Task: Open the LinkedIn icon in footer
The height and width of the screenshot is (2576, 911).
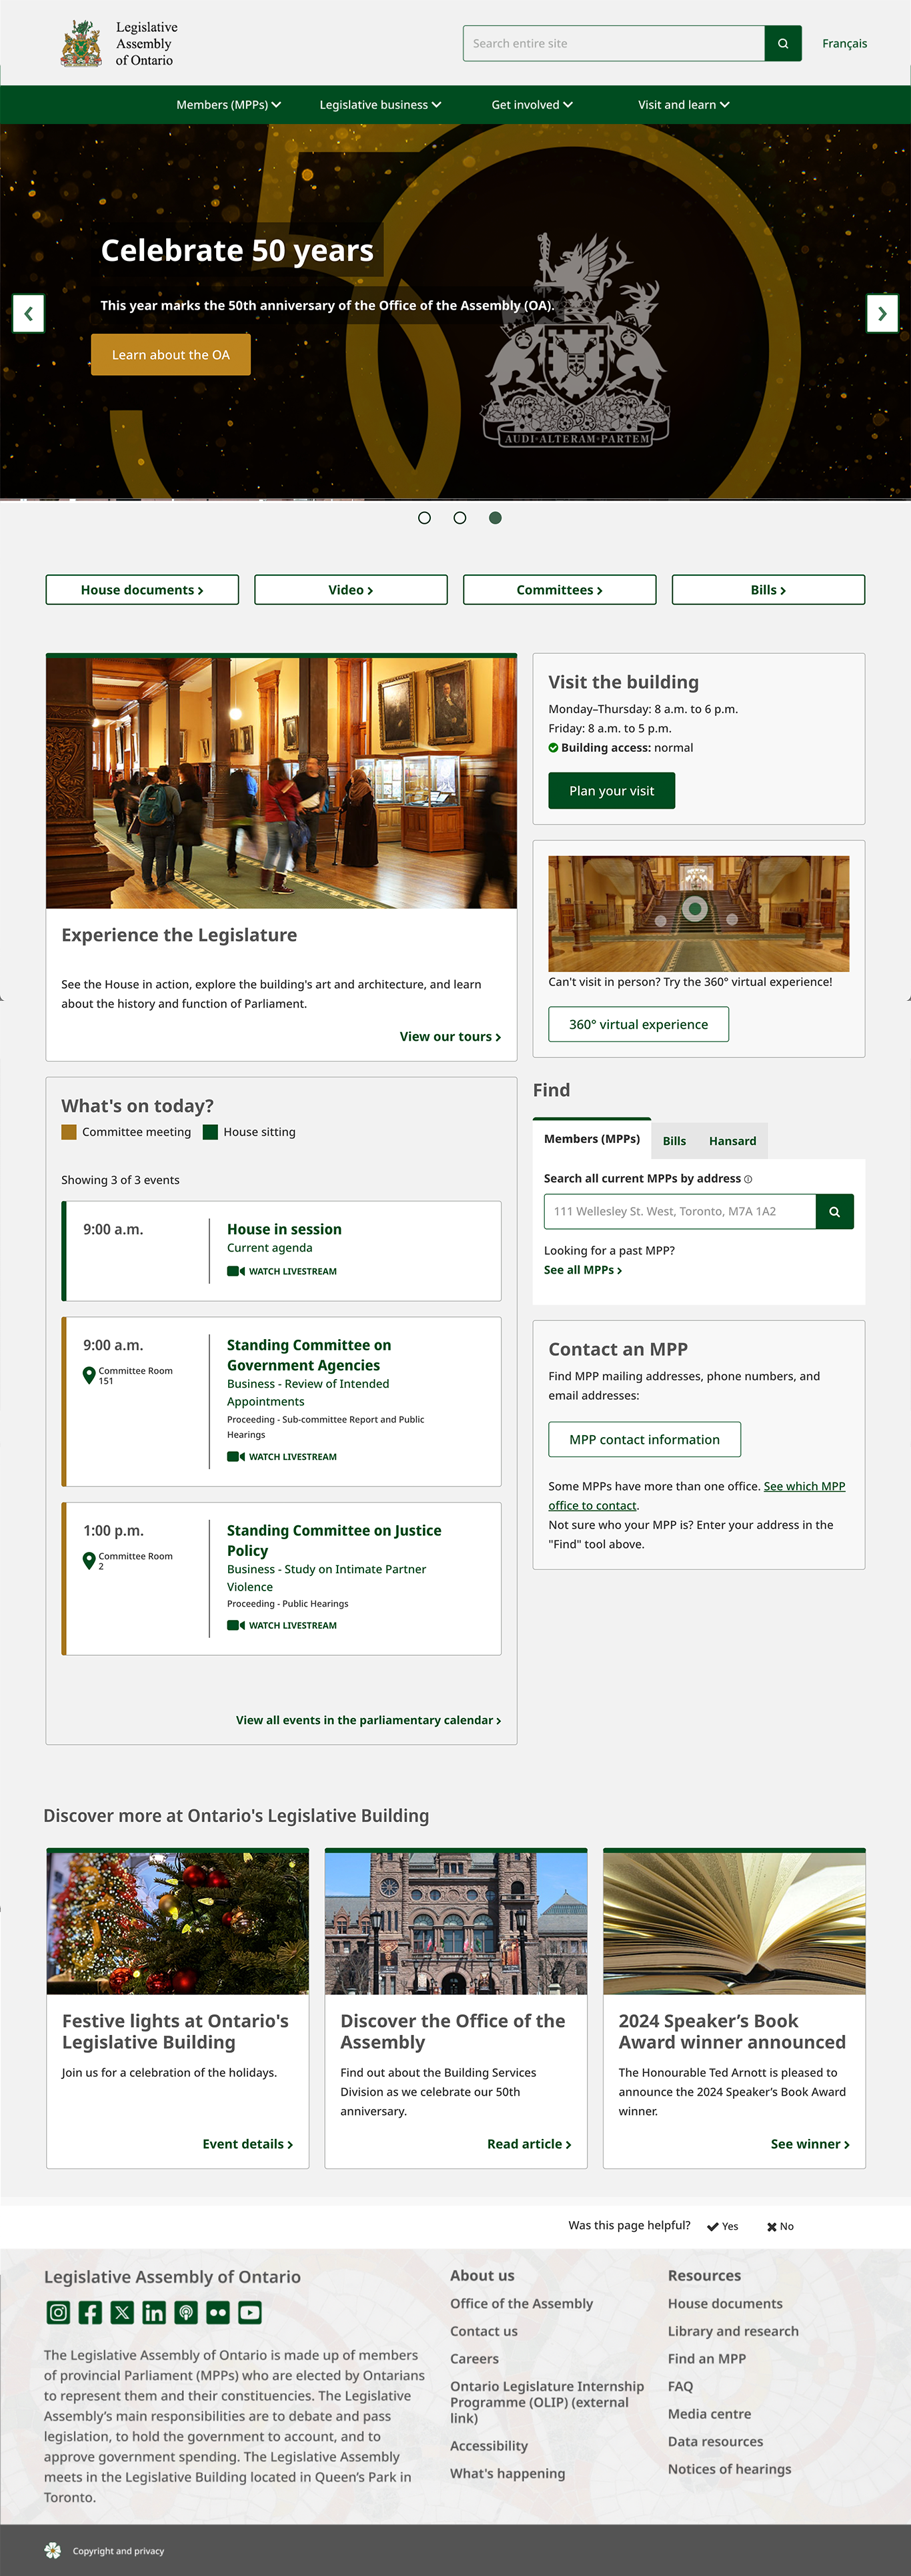Action: point(154,2312)
